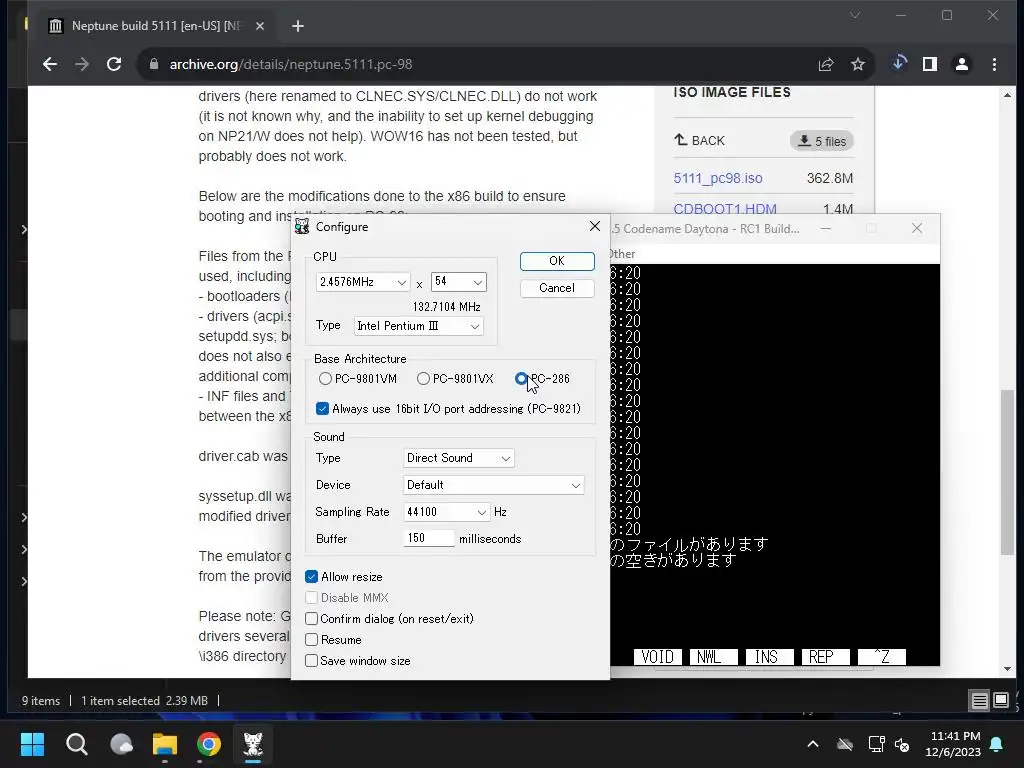Open the emulator cat icon in taskbar
This screenshot has width=1024, height=768.
click(253, 744)
